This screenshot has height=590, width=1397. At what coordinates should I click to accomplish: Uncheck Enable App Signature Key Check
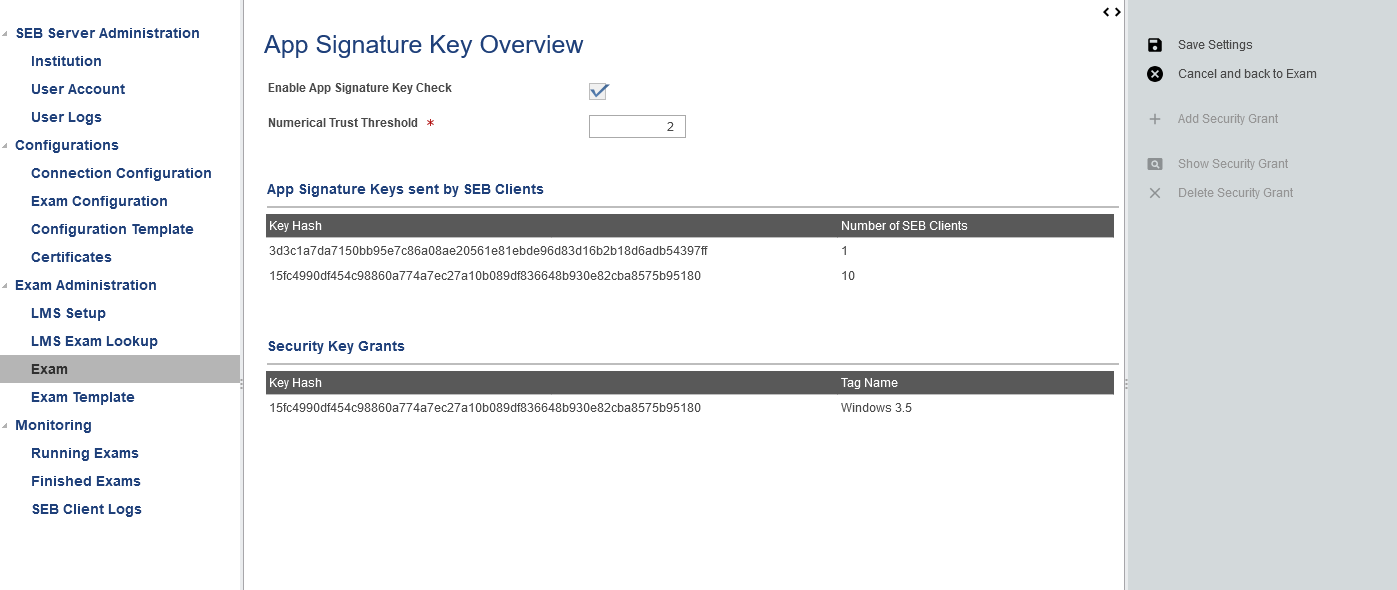pyautogui.click(x=599, y=91)
